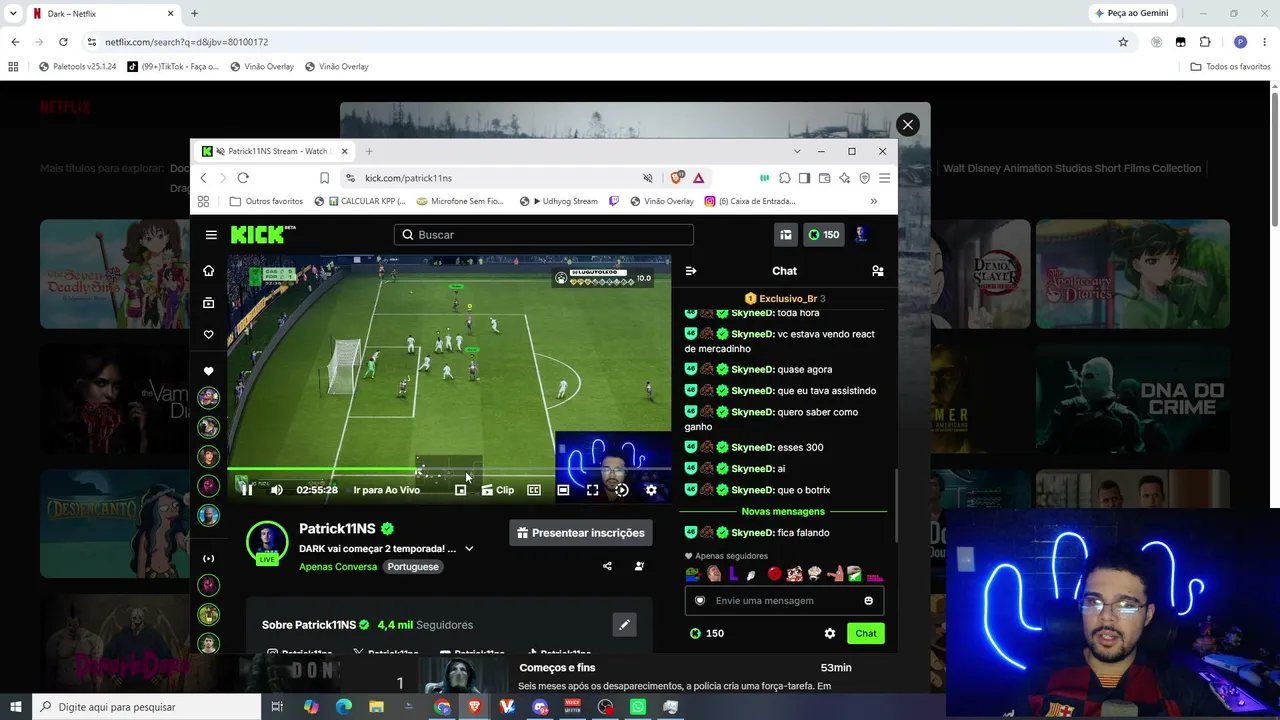The height and width of the screenshot is (720, 1280).
Task: Click Peça ao Gemini in Chrome
Action: tap(1132, 14)
